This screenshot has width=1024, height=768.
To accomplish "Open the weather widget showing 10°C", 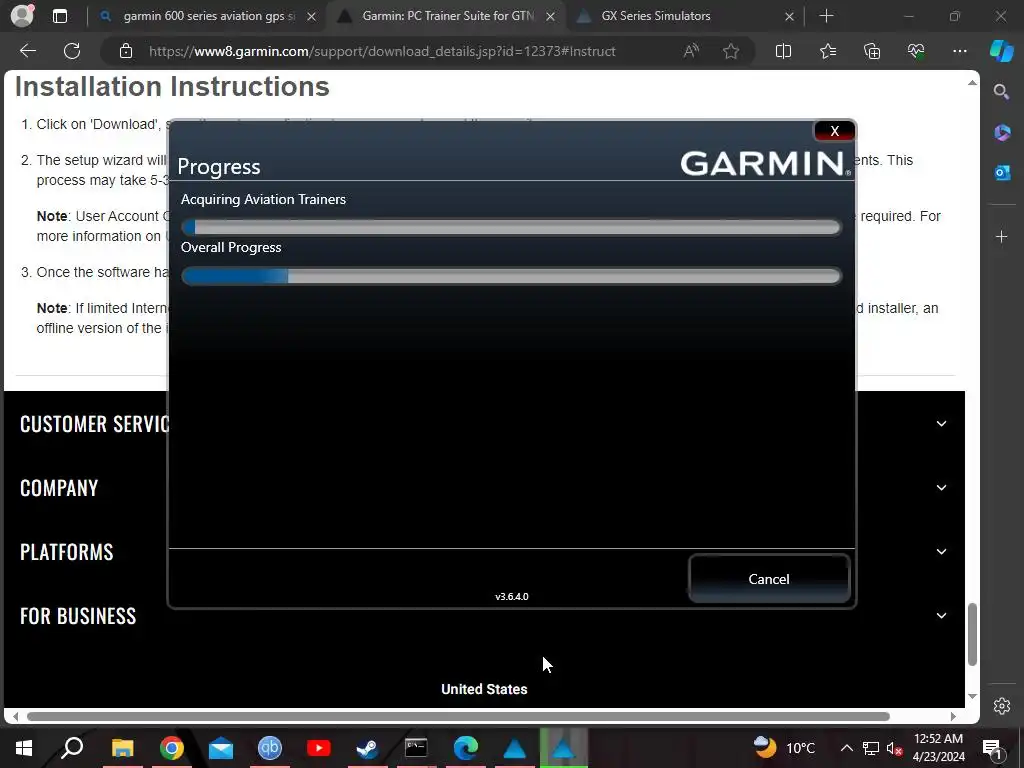I will [x=784, y=748].
